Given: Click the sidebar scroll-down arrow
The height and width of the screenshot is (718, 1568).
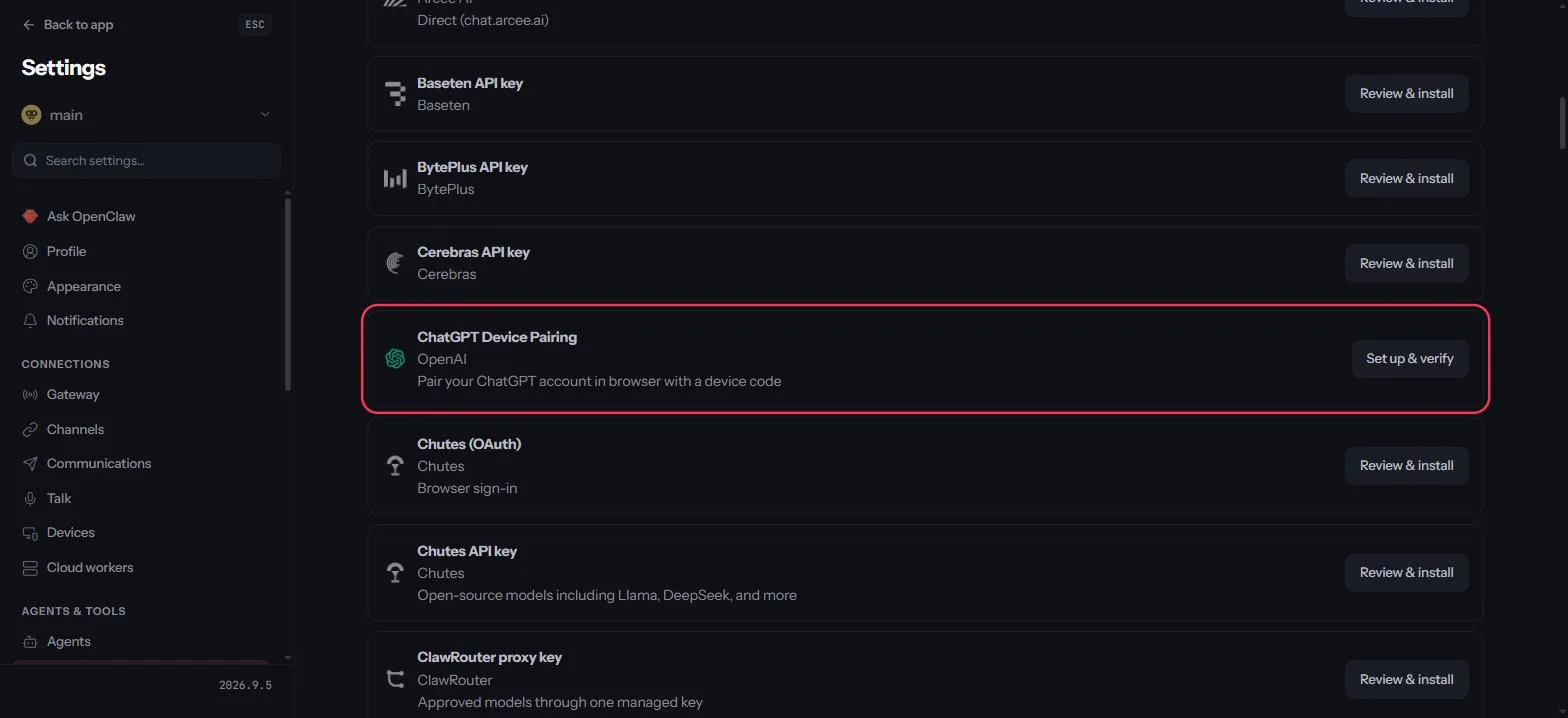Looking at the screenshot, I should tap(288, 658).
